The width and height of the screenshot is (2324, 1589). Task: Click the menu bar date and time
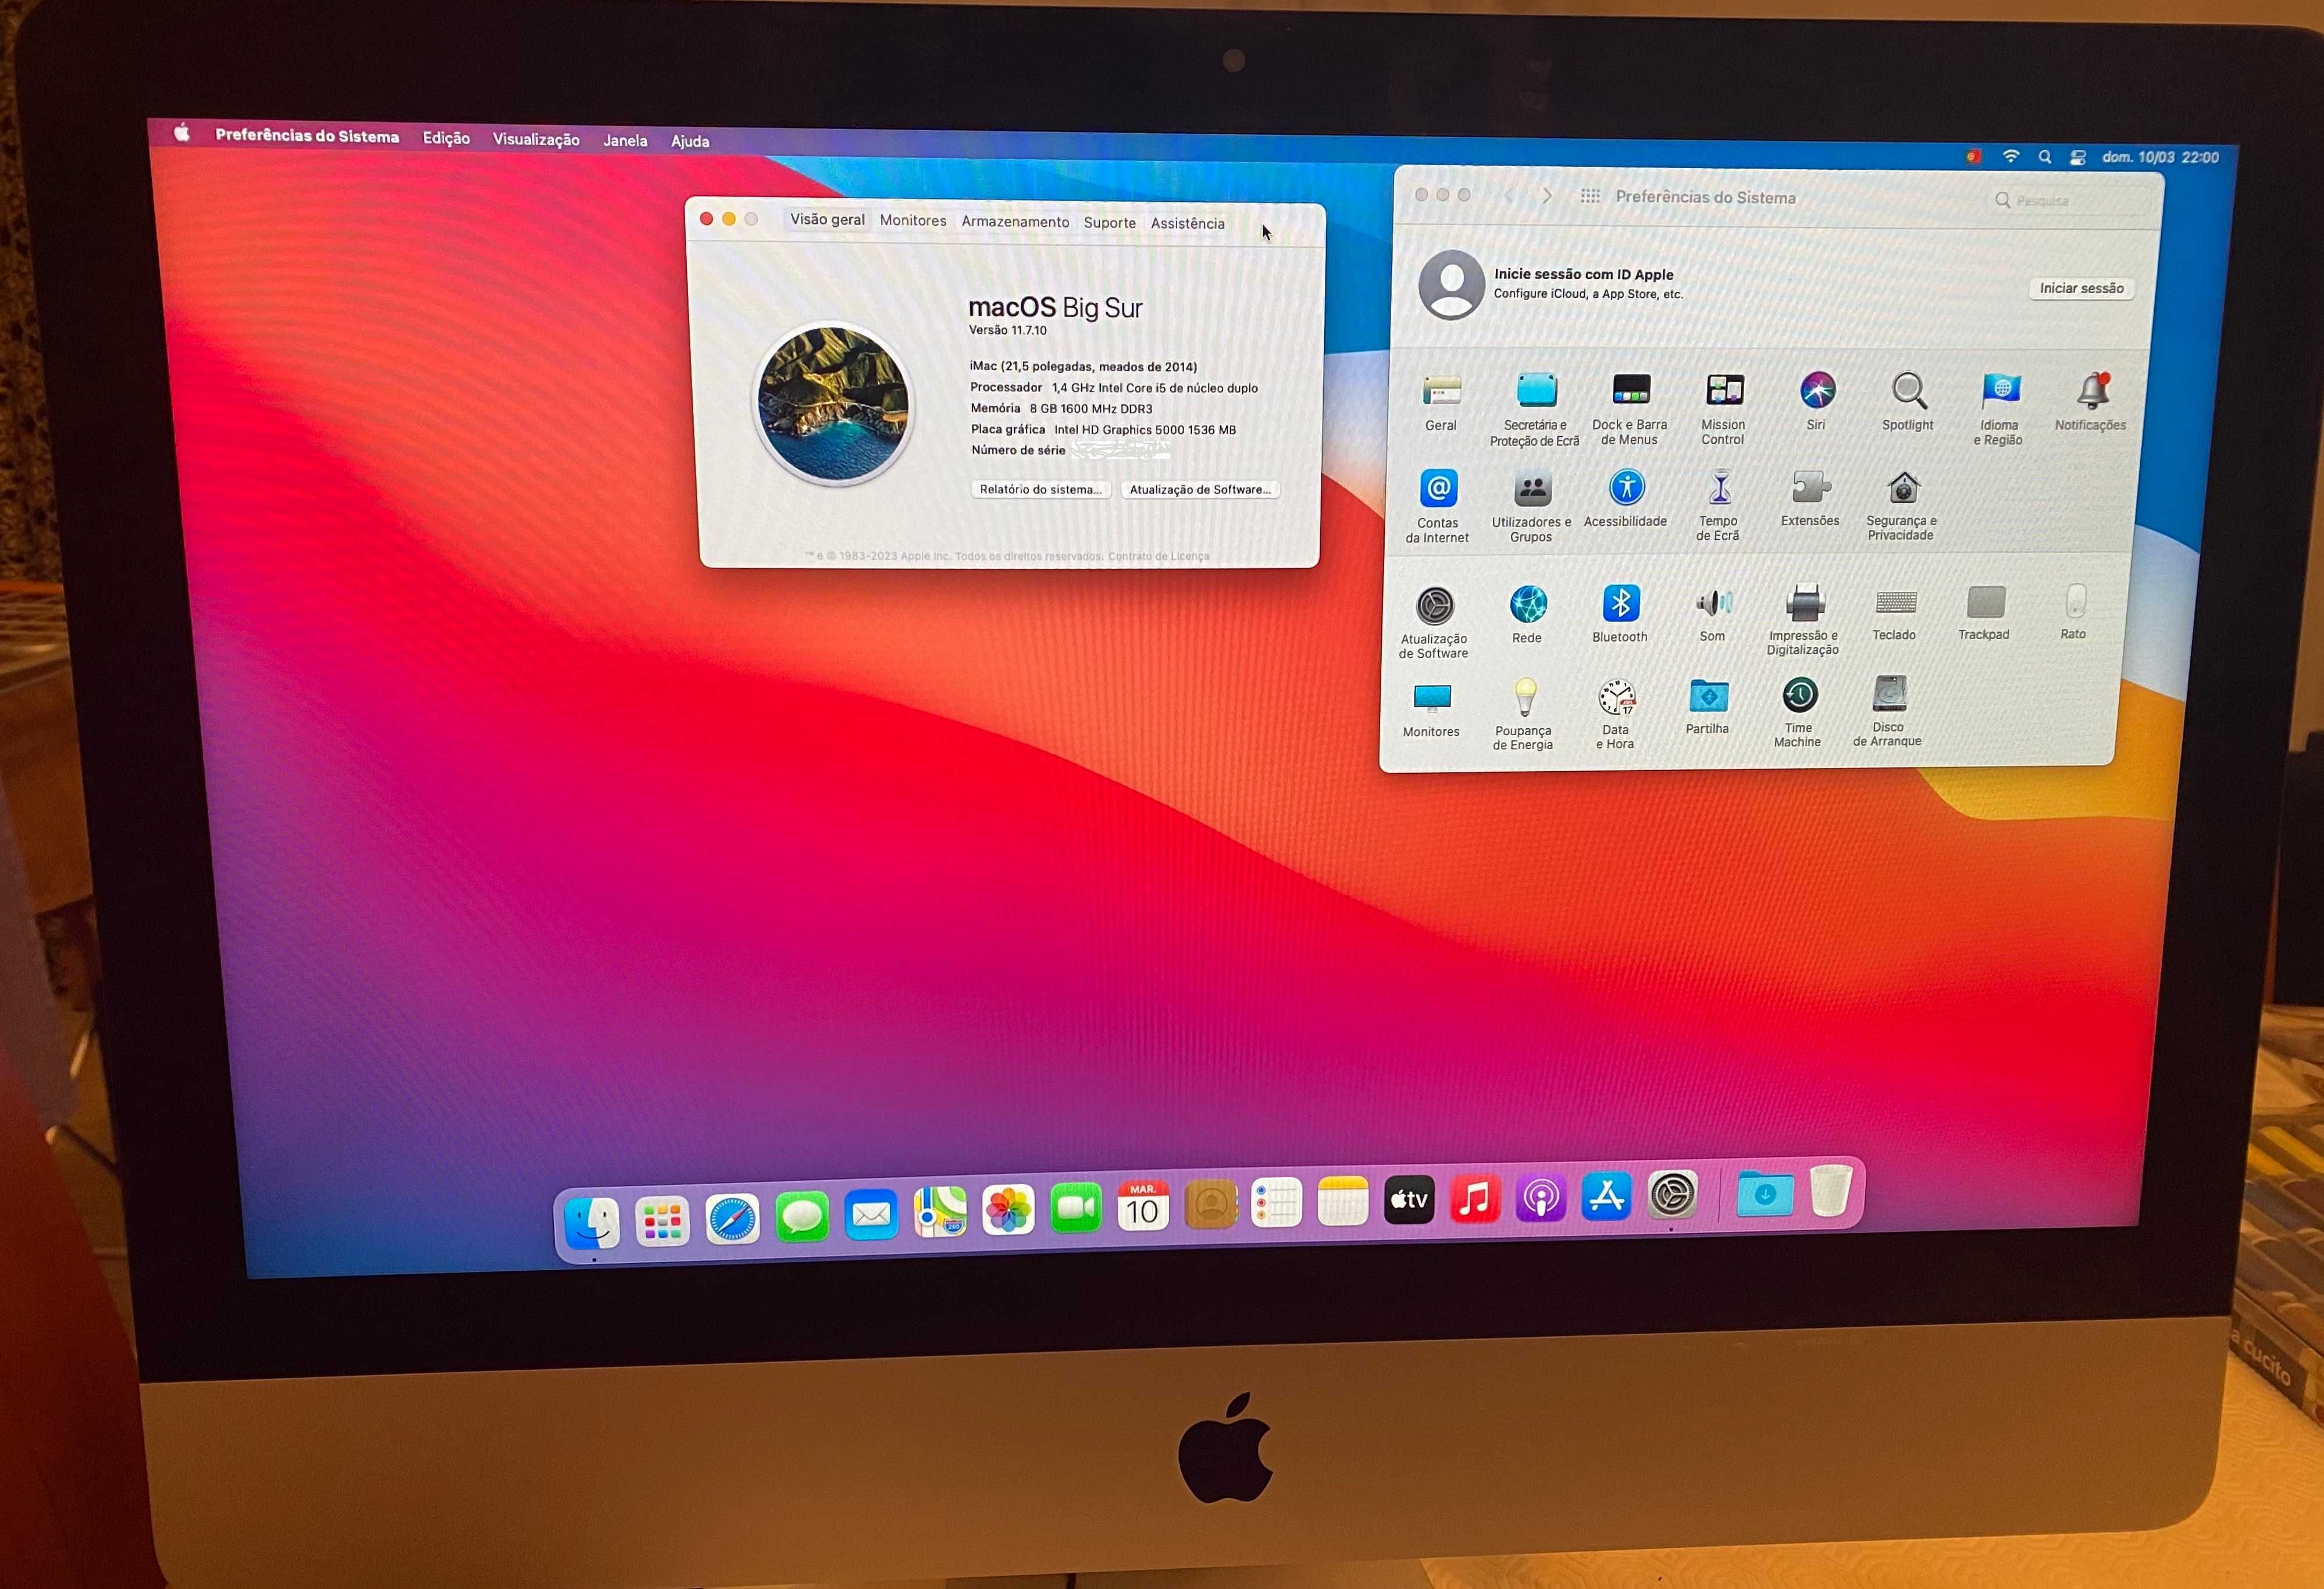pos(2160,157)
